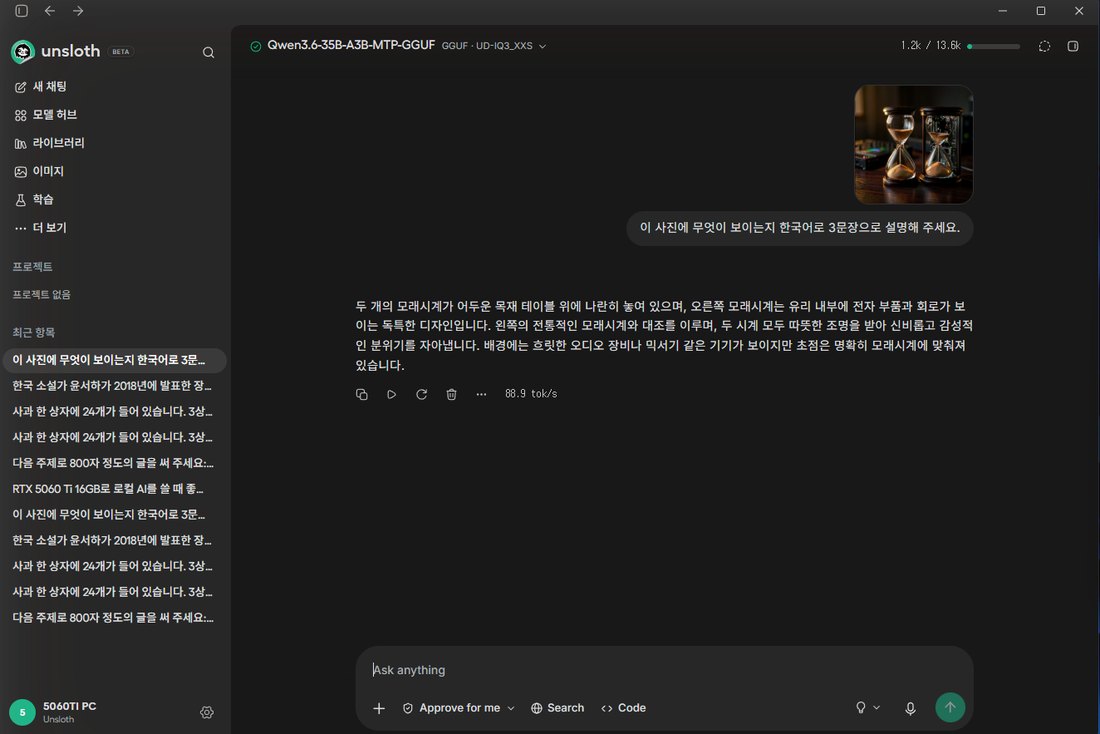Open the selected chat 이 사진에 무엇이 보이는지
Screen dimensions: 1100x734
click(x=114, y=360)
